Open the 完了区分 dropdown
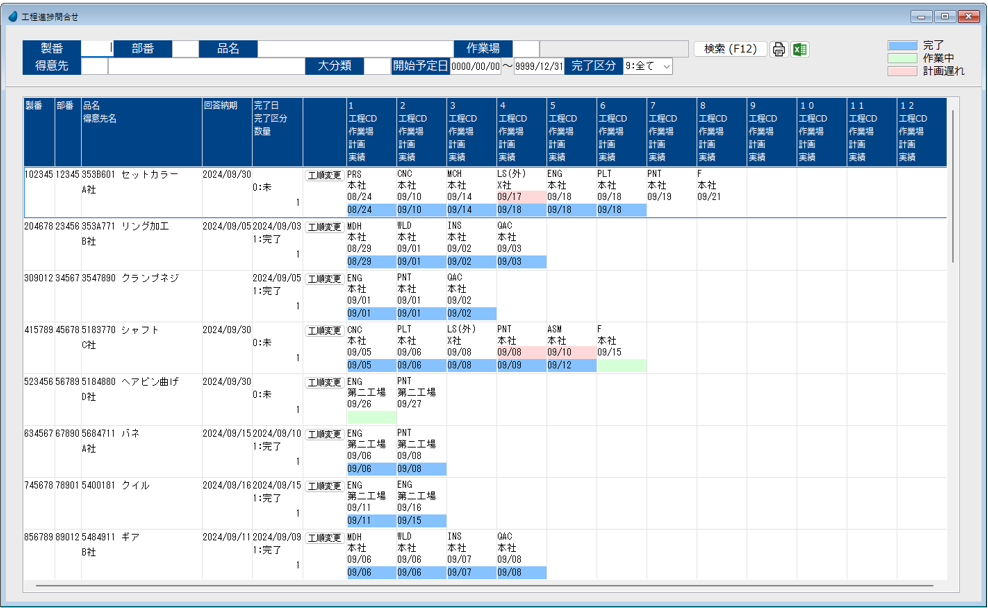The width and height of the screenshot is (988, 608). (647, 67)
